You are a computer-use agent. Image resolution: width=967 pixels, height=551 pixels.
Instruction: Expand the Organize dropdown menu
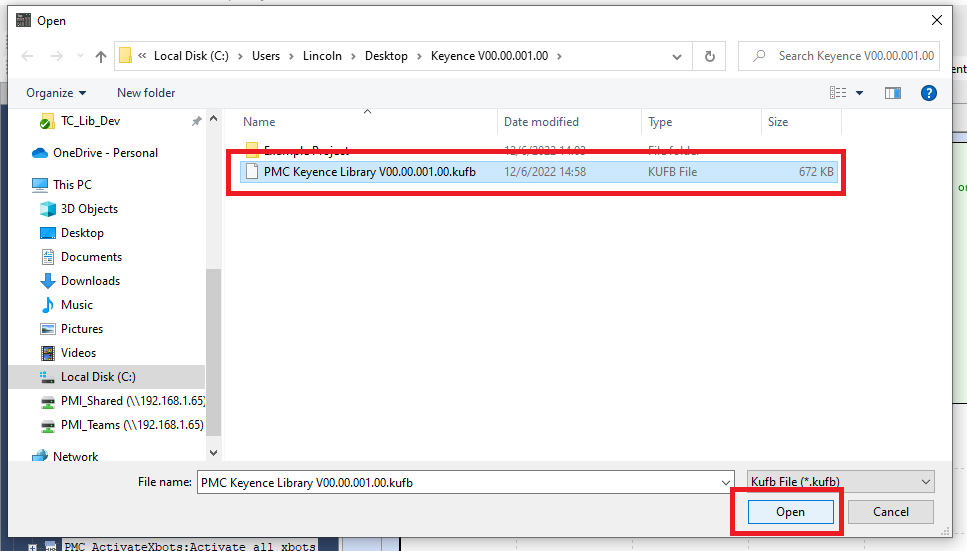click(56, 93)
